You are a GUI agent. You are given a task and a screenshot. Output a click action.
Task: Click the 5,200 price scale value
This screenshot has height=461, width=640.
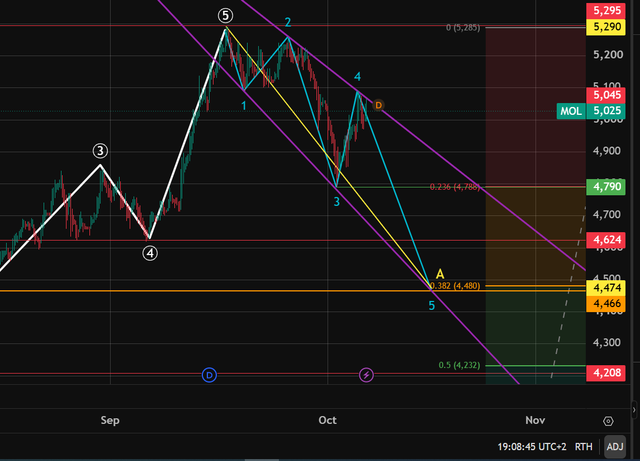coord(608,55)
